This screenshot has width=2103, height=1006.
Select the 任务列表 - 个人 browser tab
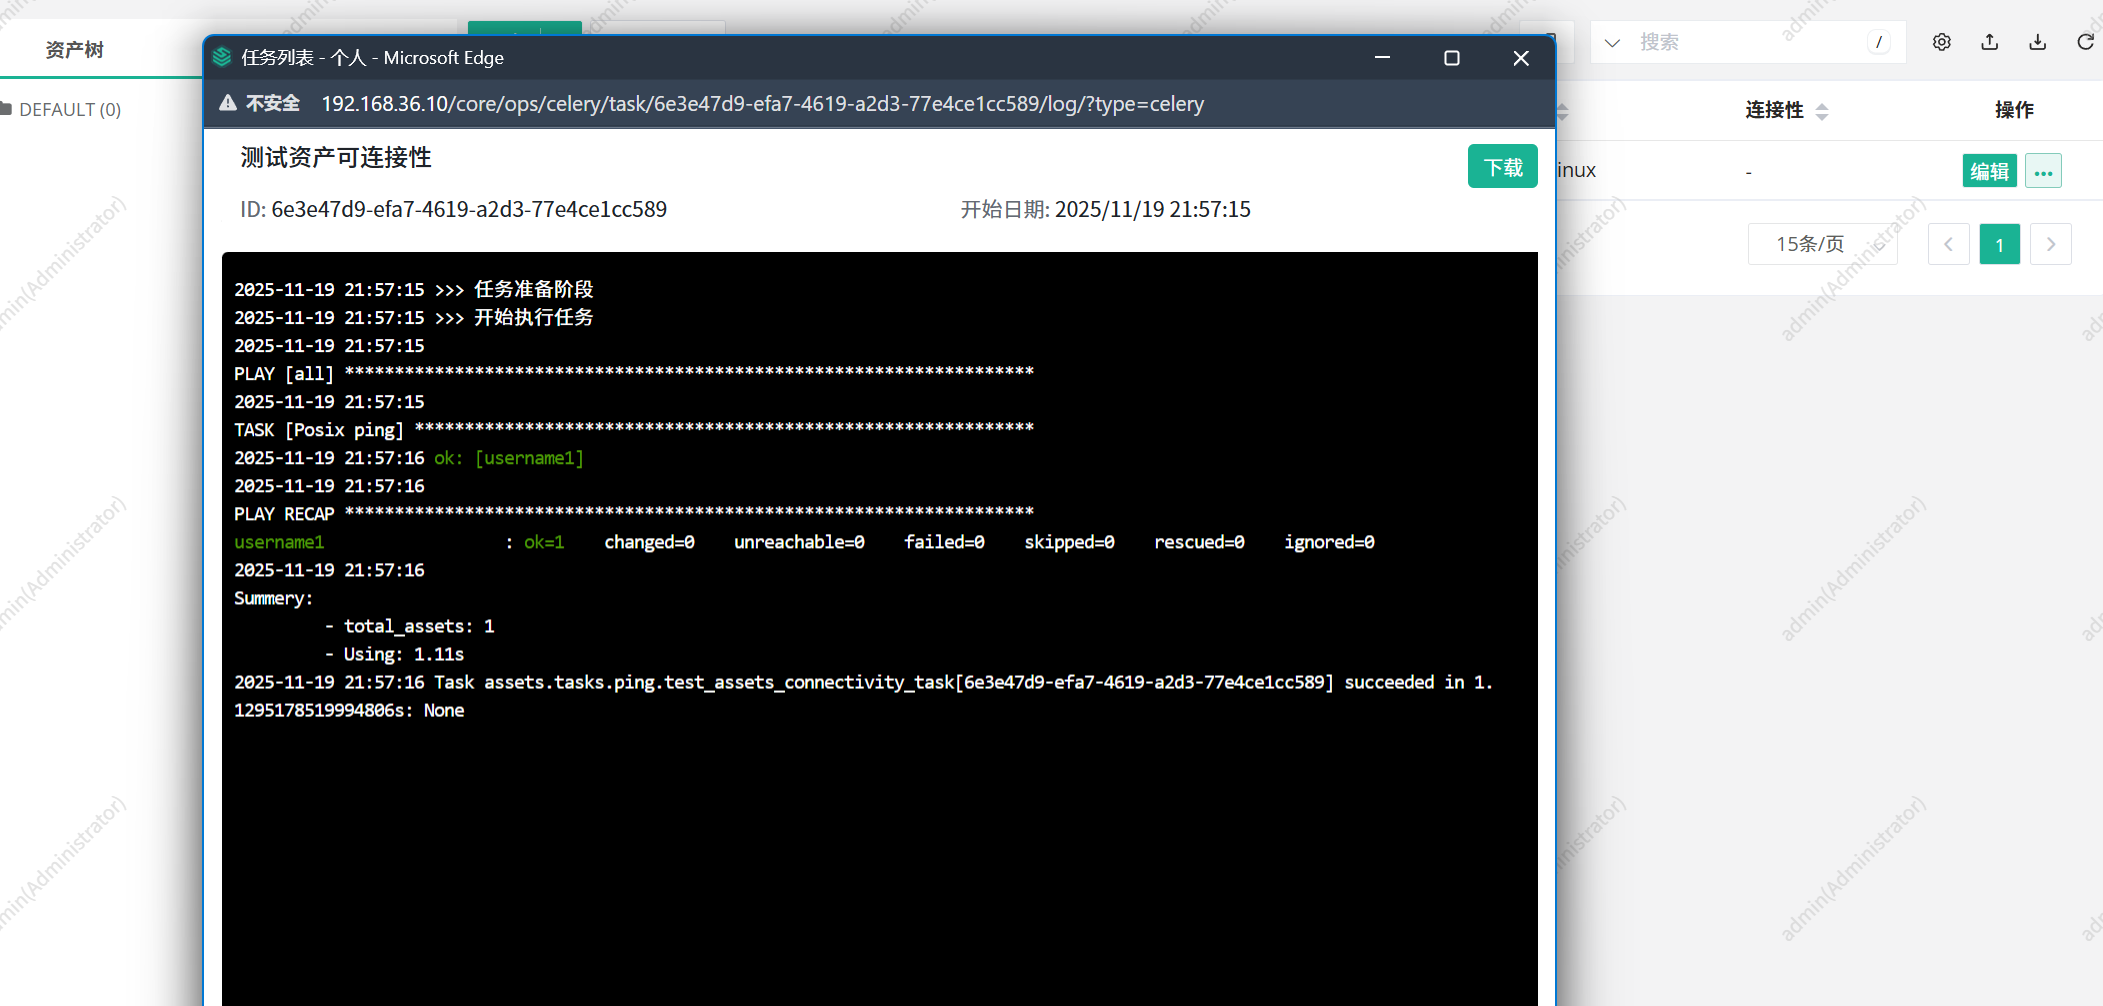(x=370, y=57)
